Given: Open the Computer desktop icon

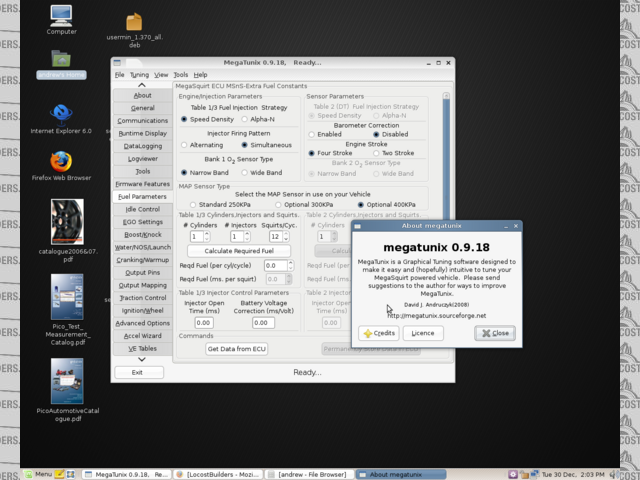Looking at the screenshot, I should pos(61,16).
